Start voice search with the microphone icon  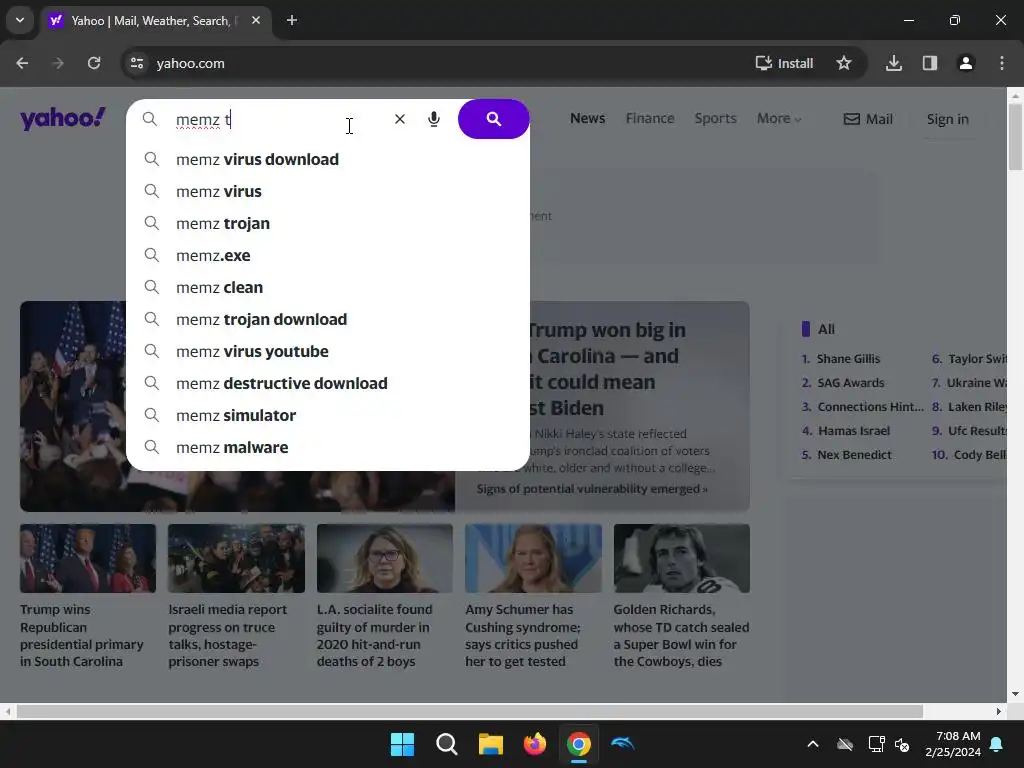[x=434, y=119]
